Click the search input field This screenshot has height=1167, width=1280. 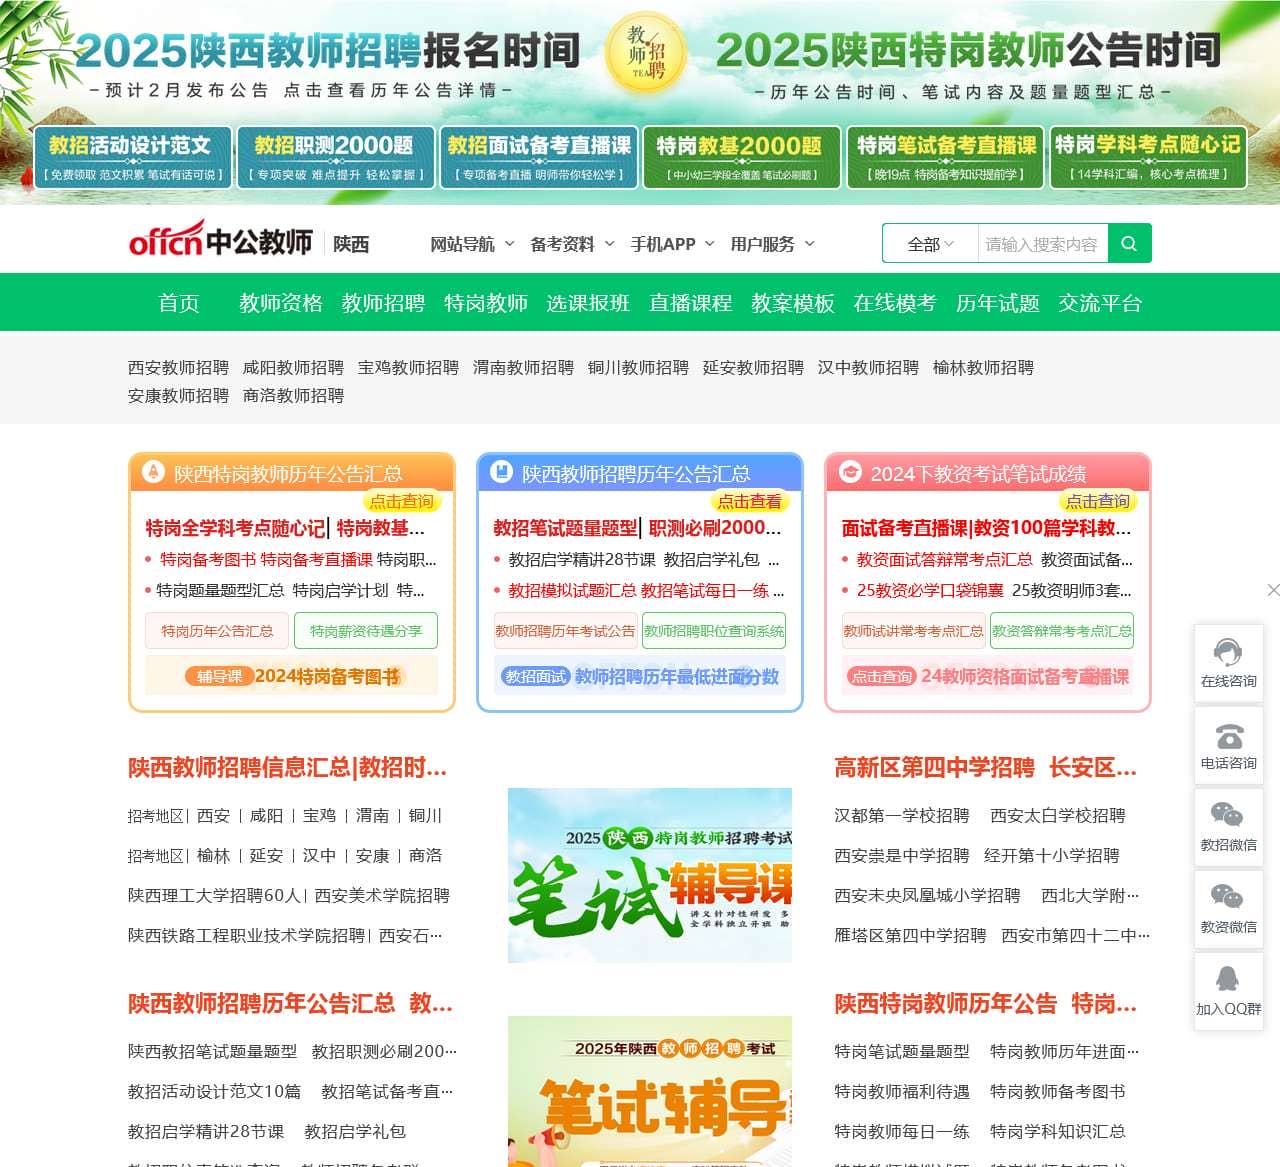coord(1042,244)
